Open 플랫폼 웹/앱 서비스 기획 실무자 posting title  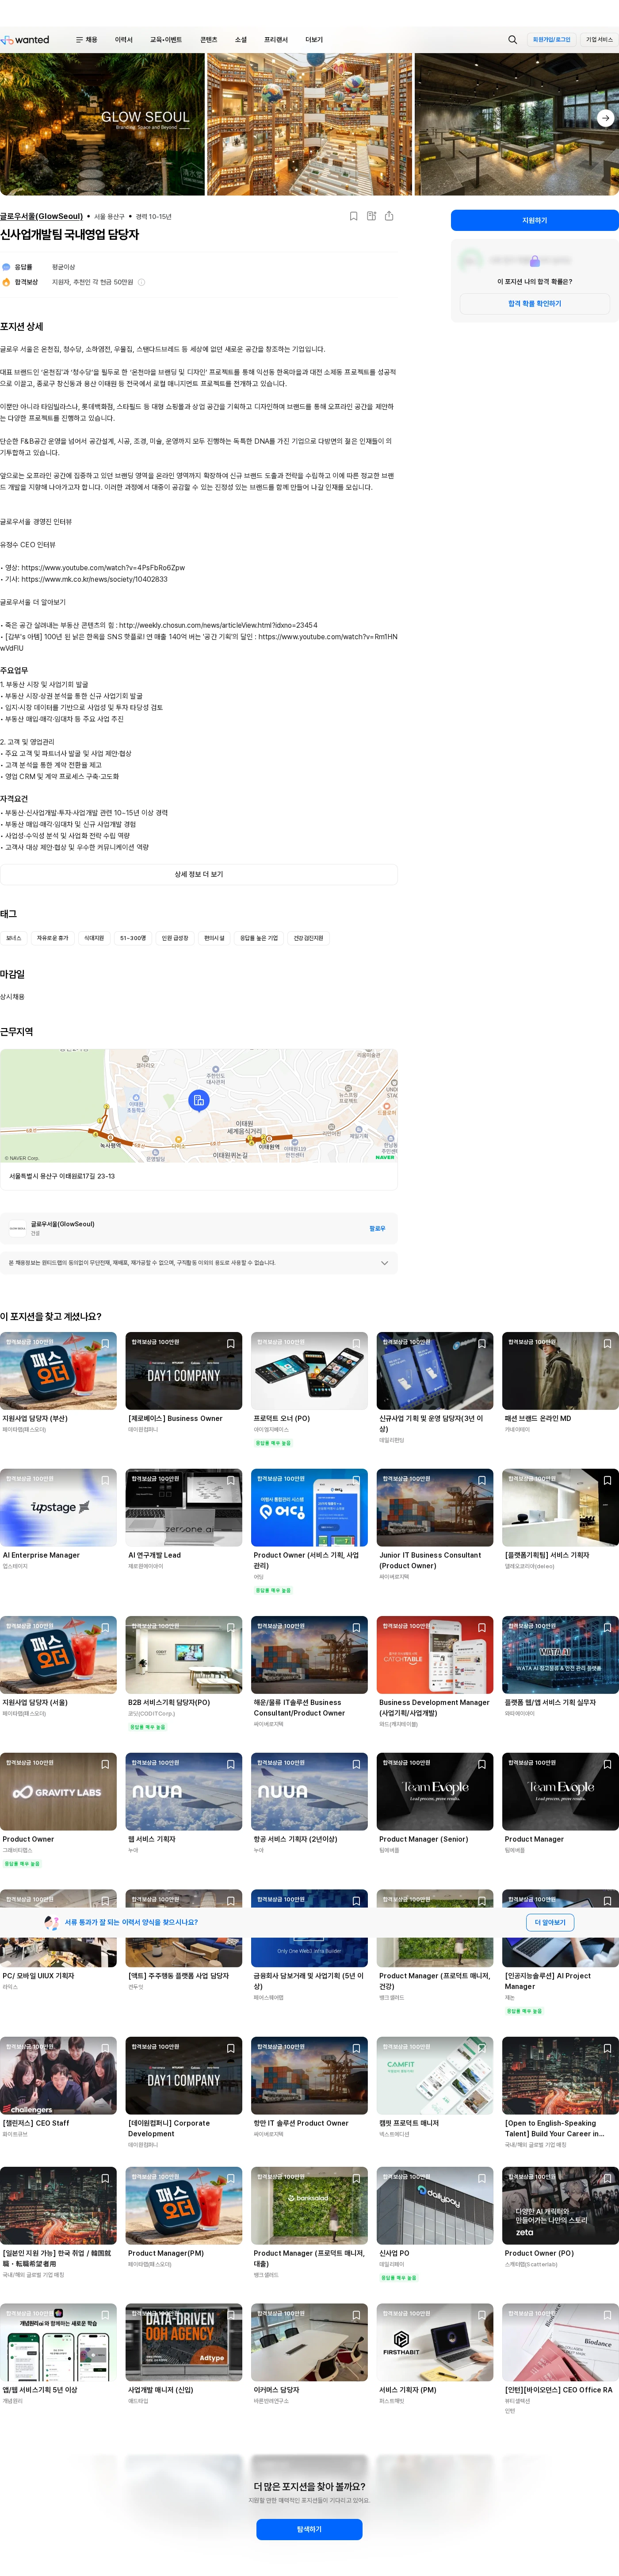[x=550, y=1702]
